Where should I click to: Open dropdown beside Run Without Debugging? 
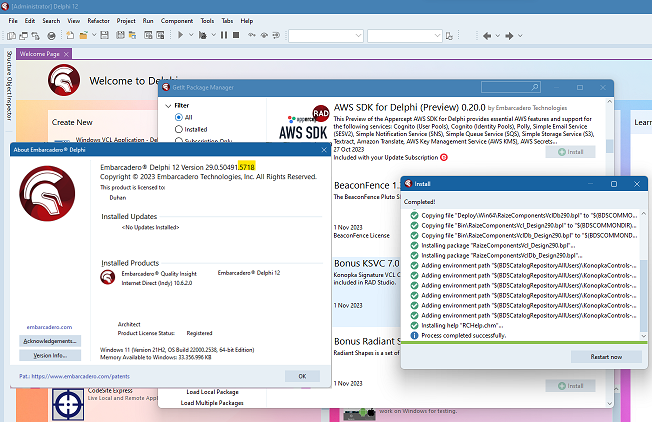(x=213, y=35)
